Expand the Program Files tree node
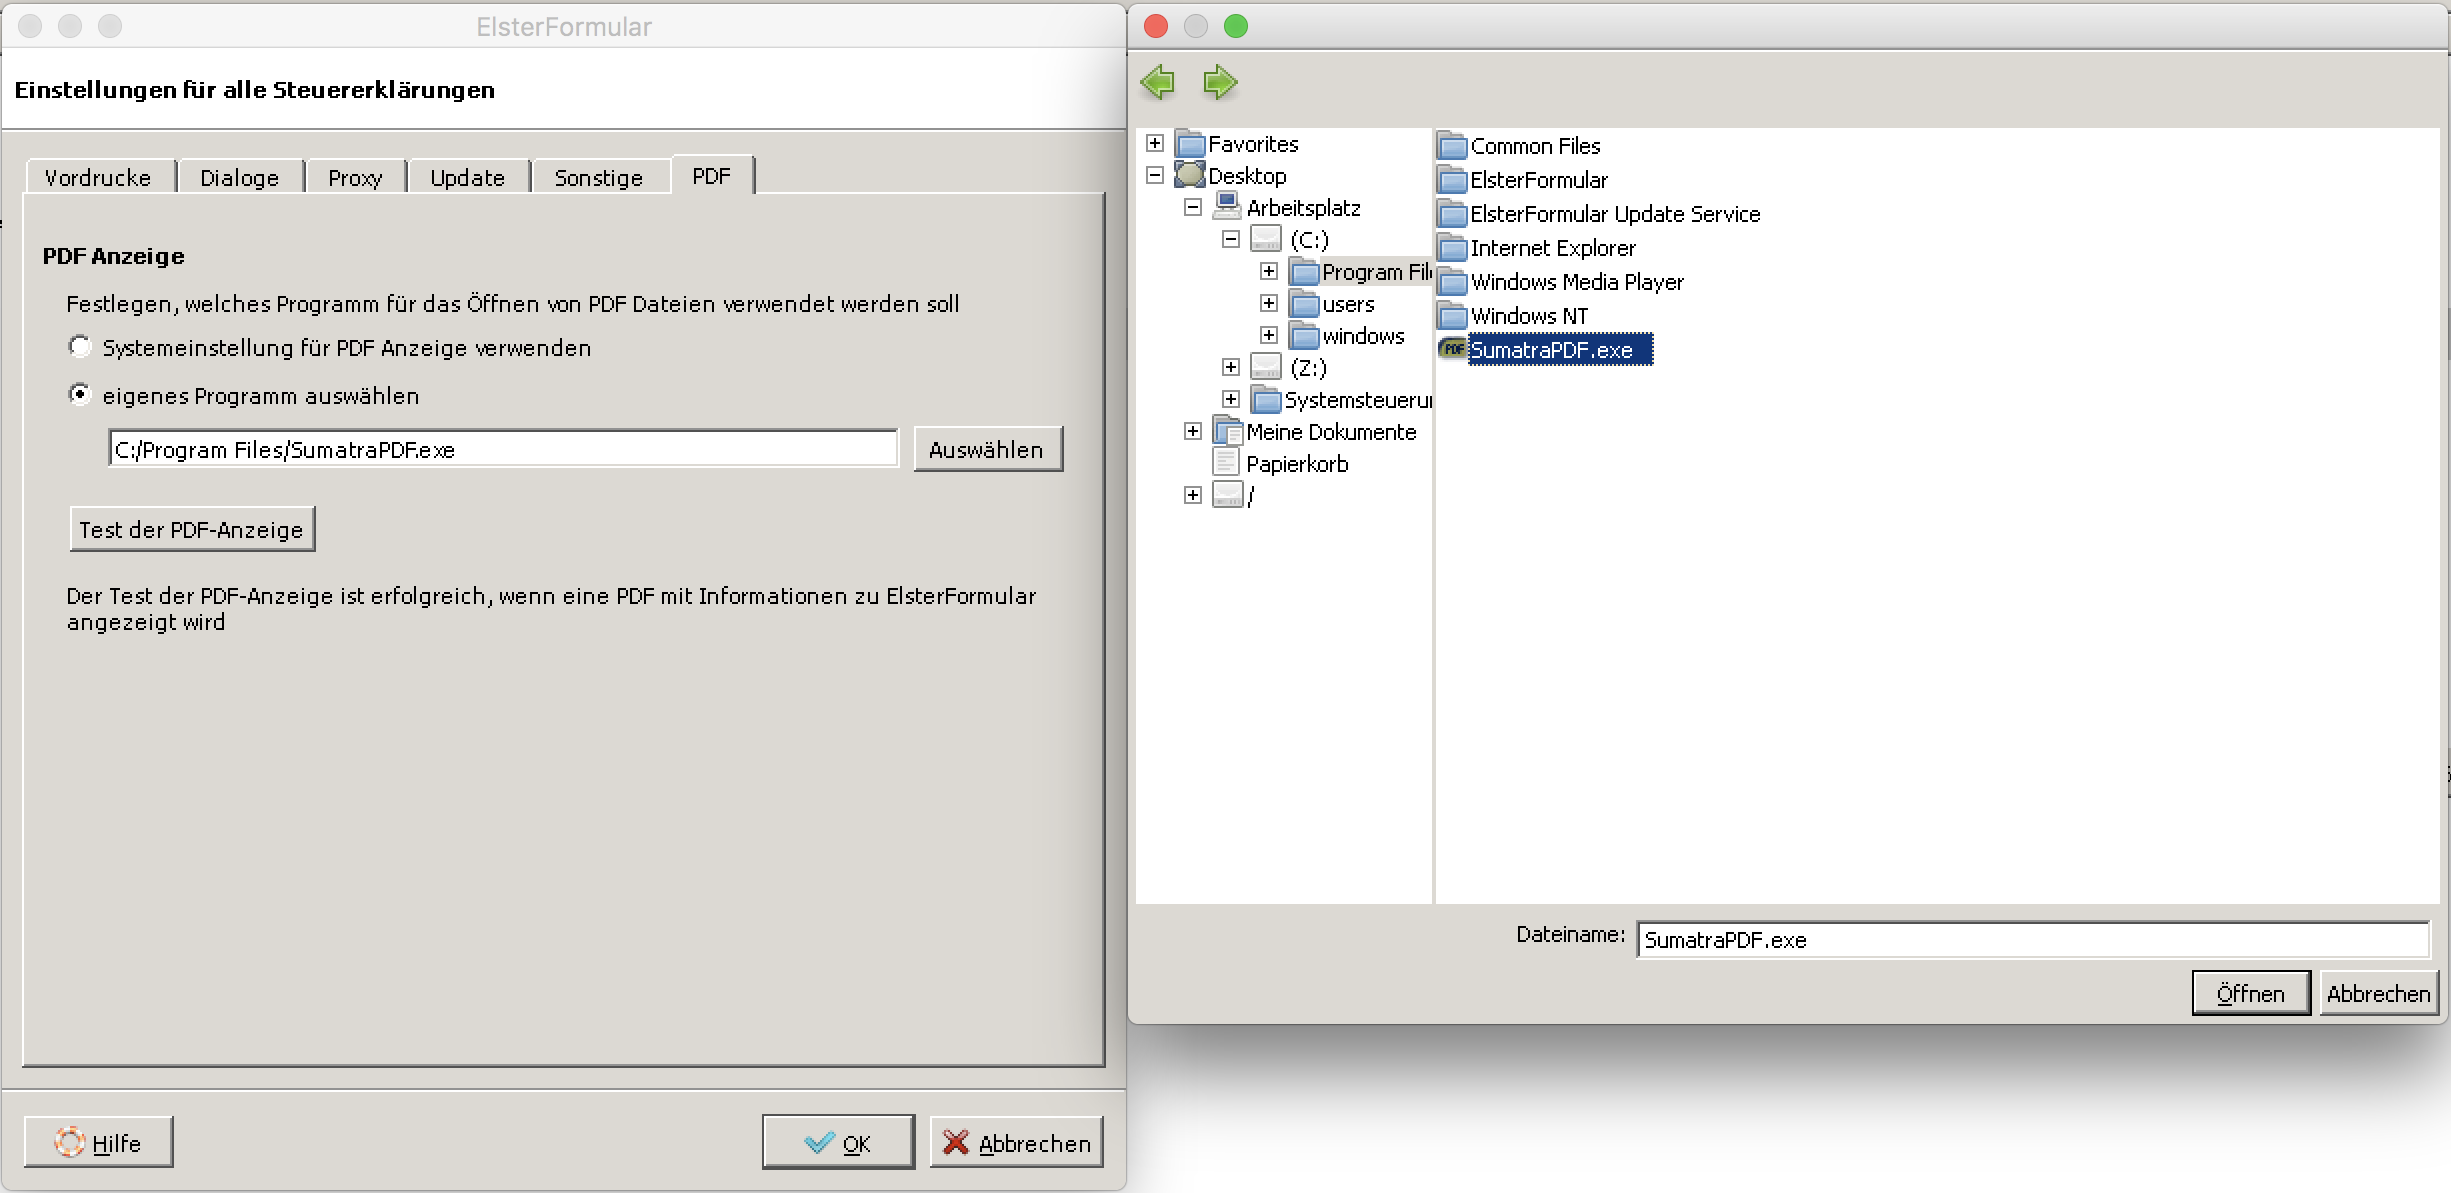 pos(1269,271)
